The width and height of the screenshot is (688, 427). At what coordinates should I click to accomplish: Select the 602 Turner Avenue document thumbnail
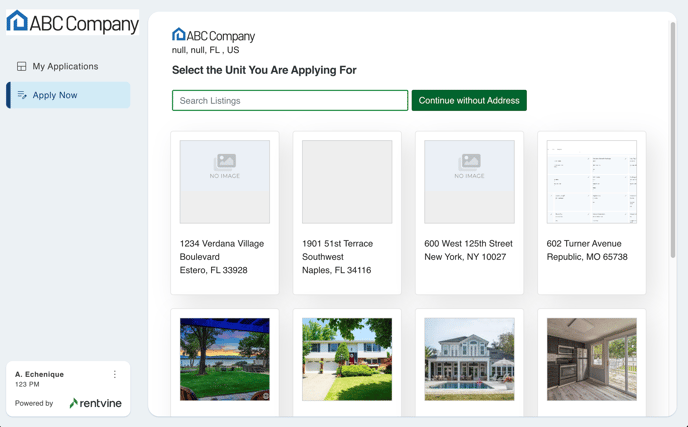tap(591, 181)
